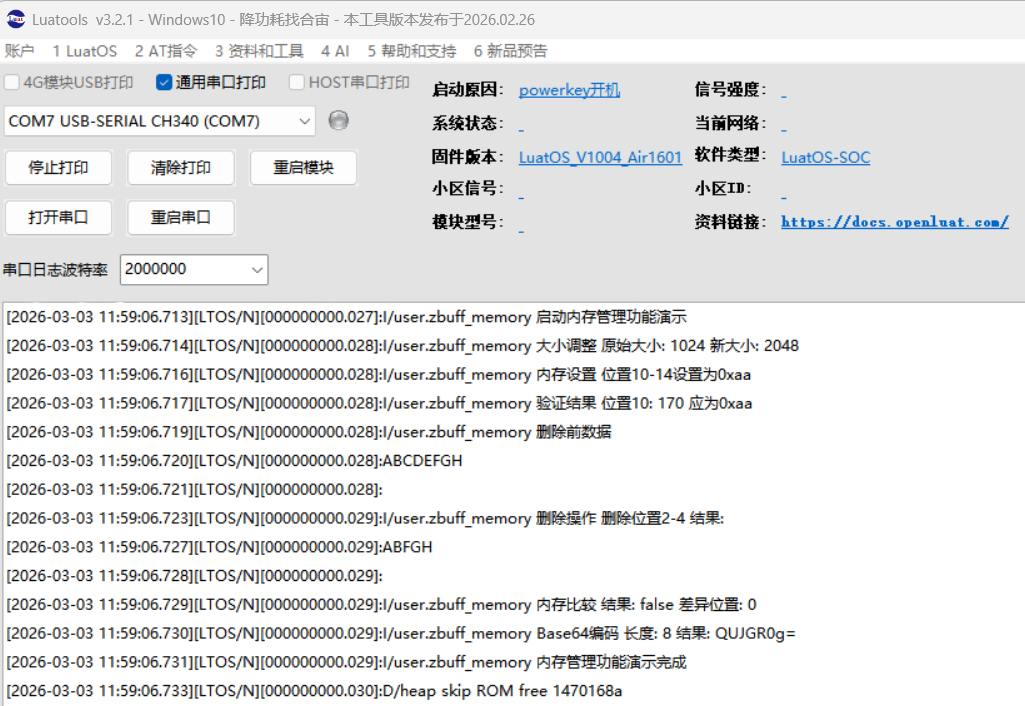This screenshot has height=706, width=1025.
Task: Click log line '删除操作 删除位置2-4 结果:'
Action: coord(365,518)
